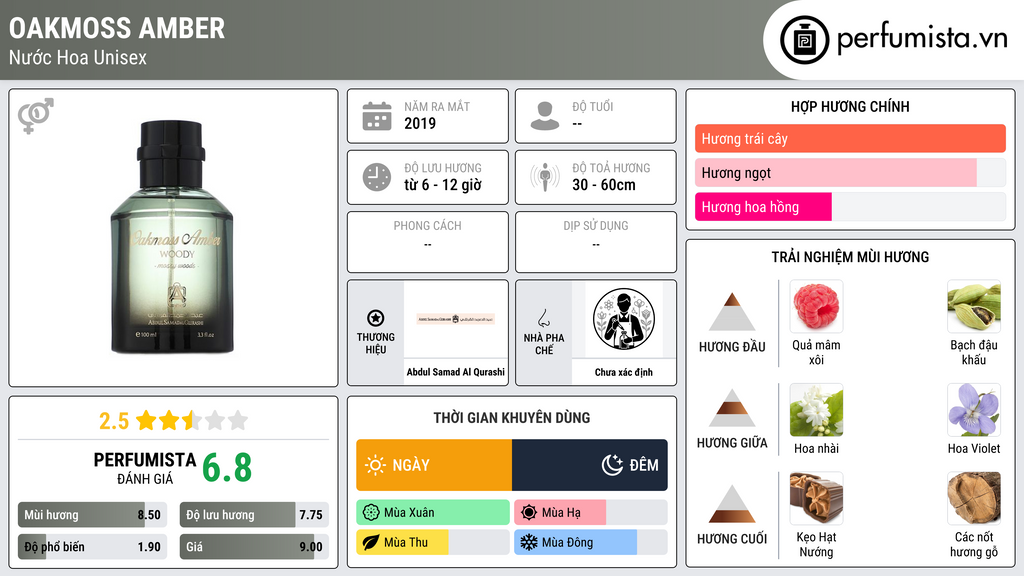Click the Hoa Violet note image

pos(974,409)
